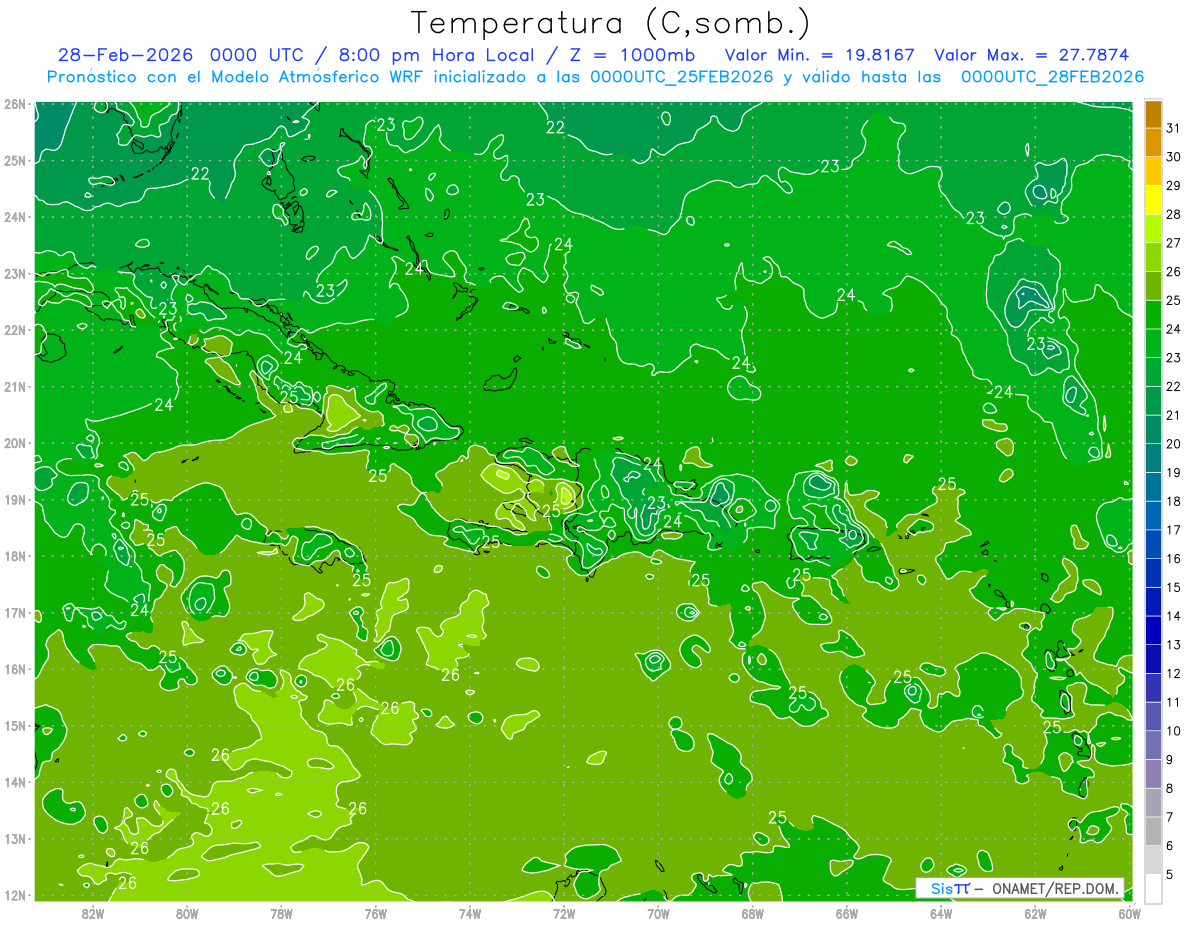Click the 70W longitude axis label
1200x927 pixels.
pos(658,913)
